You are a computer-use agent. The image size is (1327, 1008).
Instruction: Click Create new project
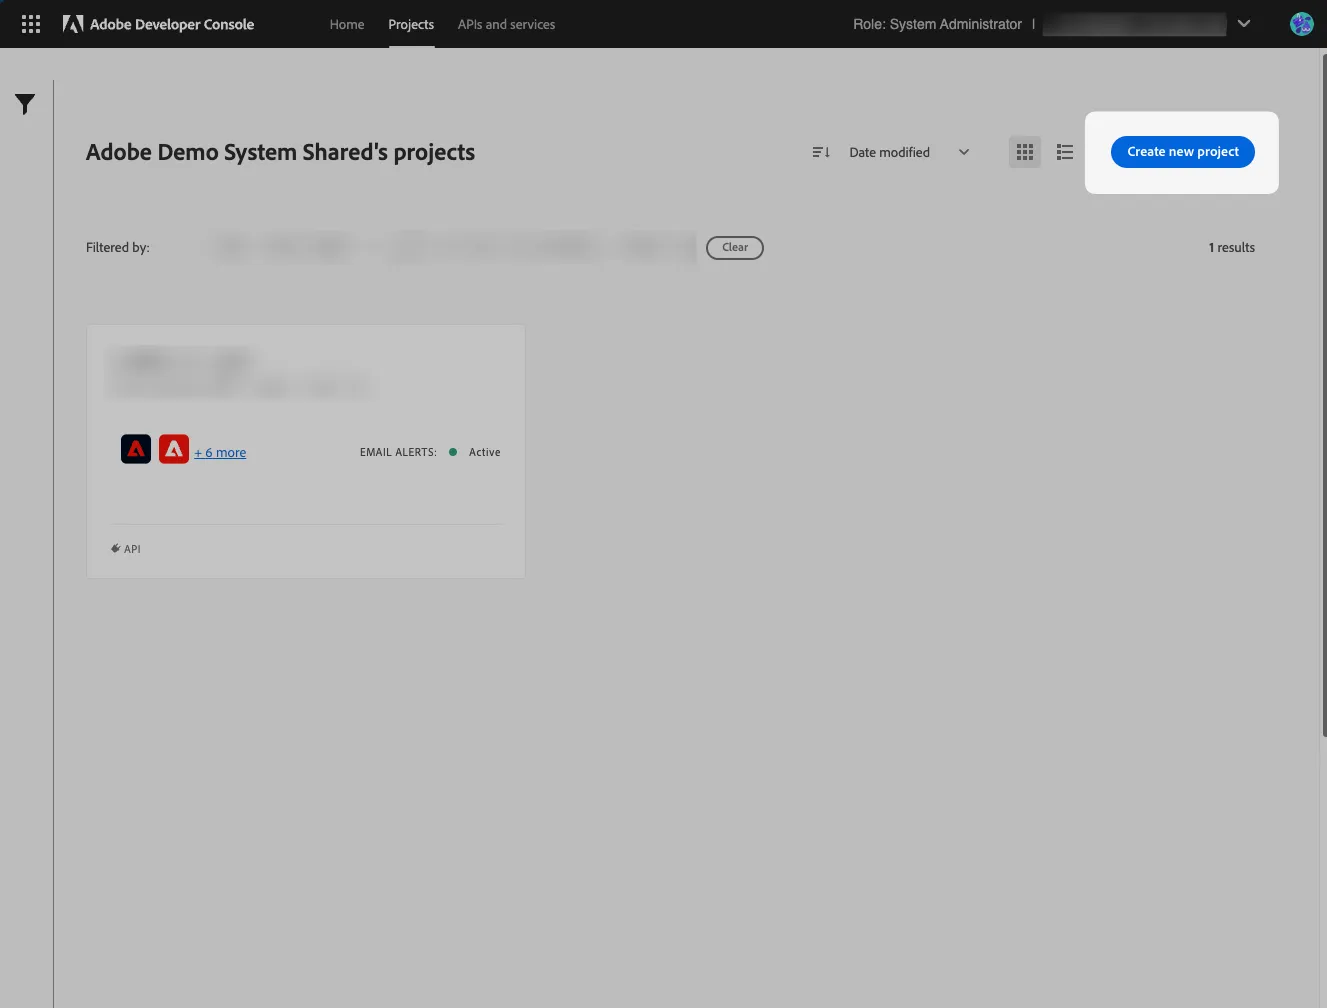click(1183, 152)
